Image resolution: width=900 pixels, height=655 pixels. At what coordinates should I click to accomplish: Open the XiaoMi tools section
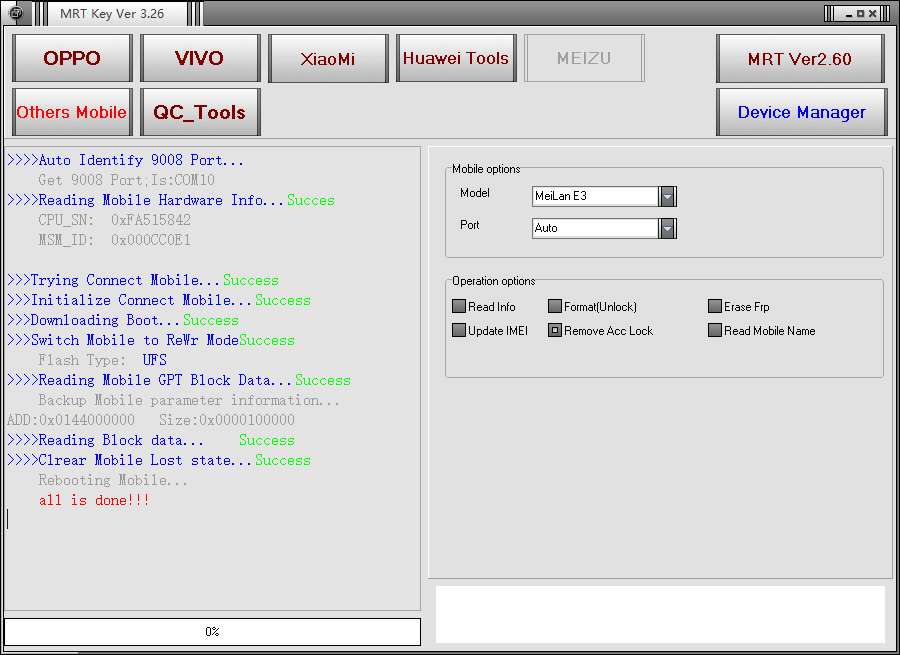pos(328,58)
